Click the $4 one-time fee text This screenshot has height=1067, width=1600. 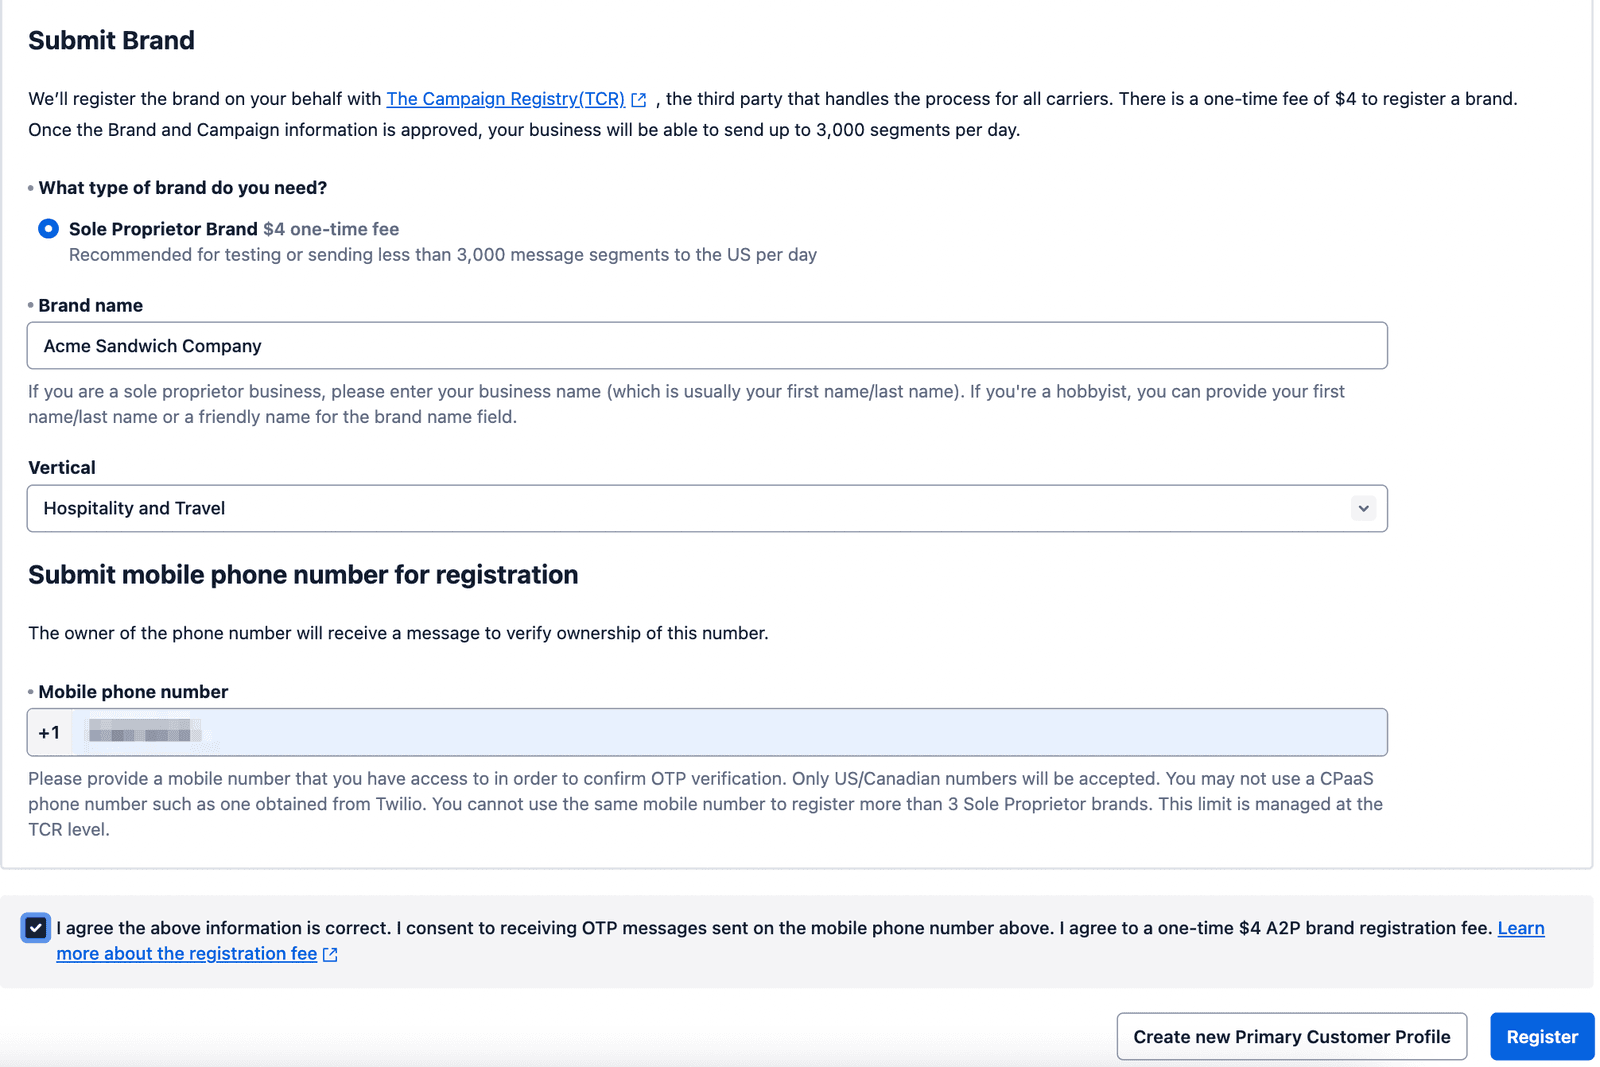tap(330, 228)
